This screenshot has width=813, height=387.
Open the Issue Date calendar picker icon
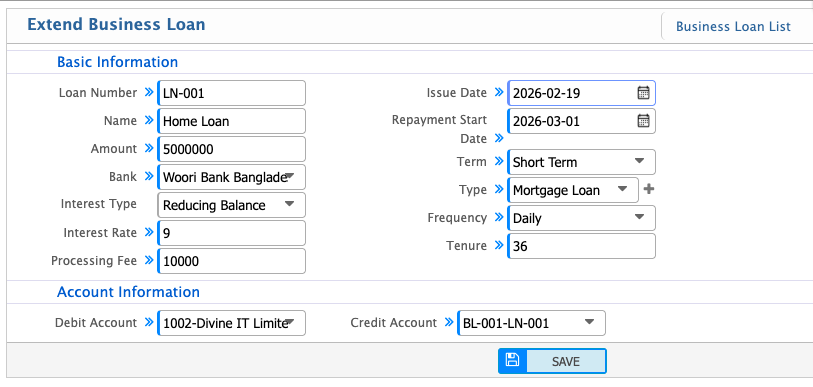pyautogui.click(x=643, y=93)
